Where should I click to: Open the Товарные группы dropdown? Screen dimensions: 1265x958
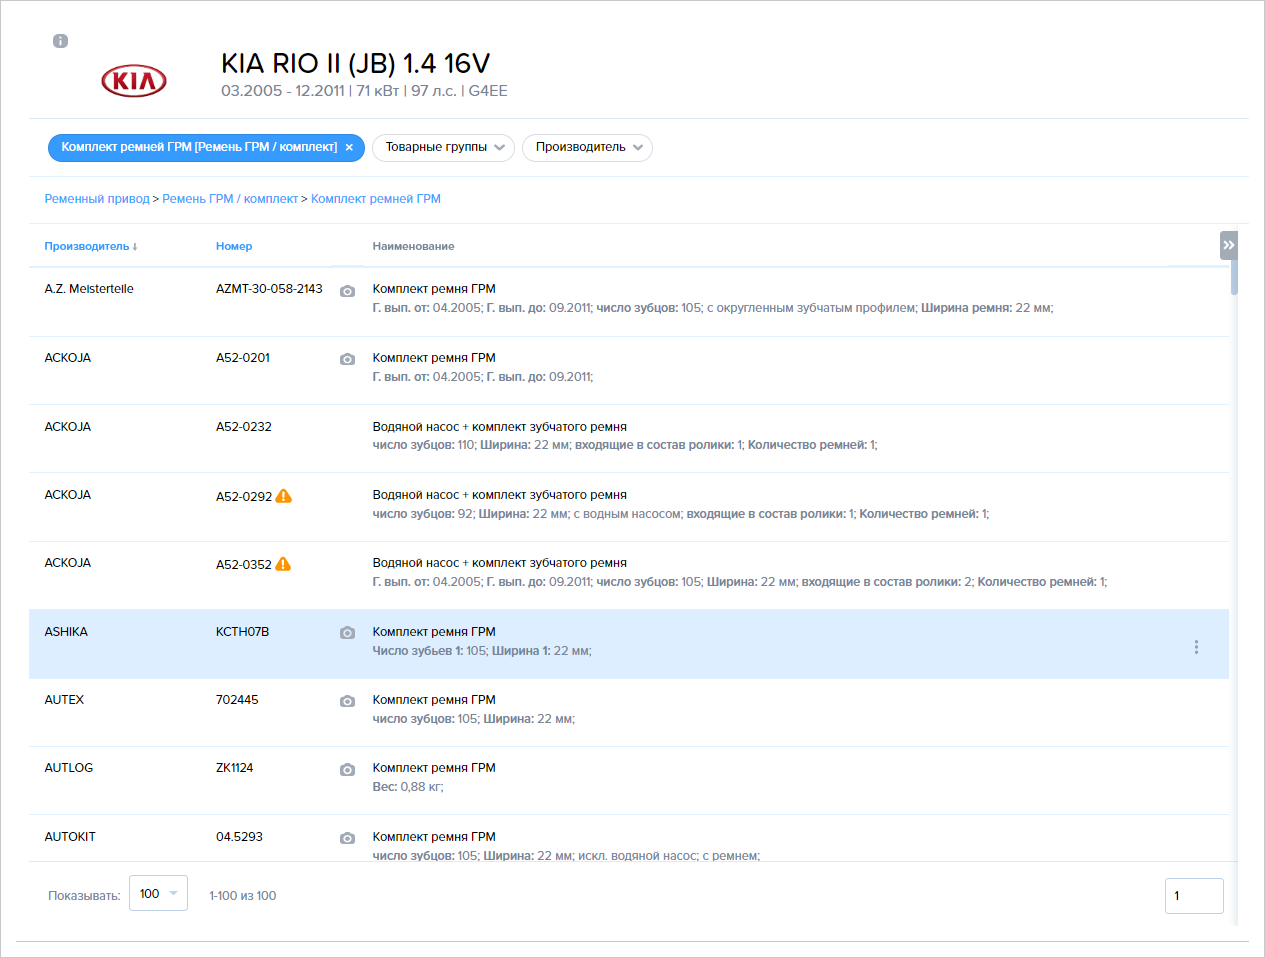coord(443,147)
